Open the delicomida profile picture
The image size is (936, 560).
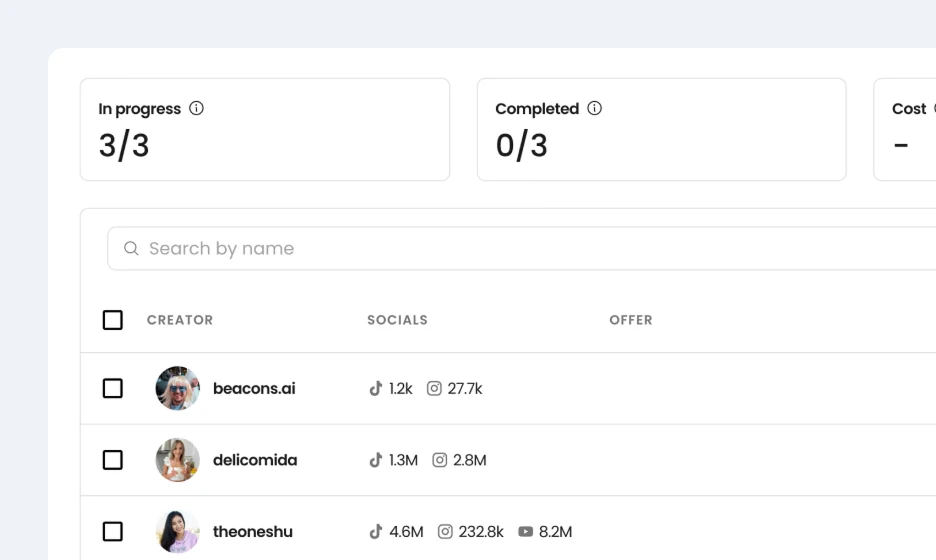pos(178,460)
